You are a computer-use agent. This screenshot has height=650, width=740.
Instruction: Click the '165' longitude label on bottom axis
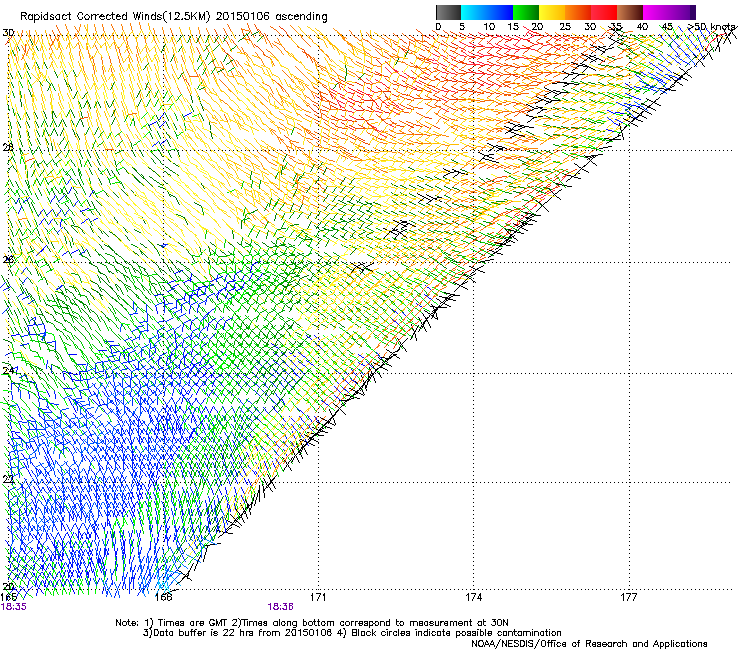coord(8,597)
